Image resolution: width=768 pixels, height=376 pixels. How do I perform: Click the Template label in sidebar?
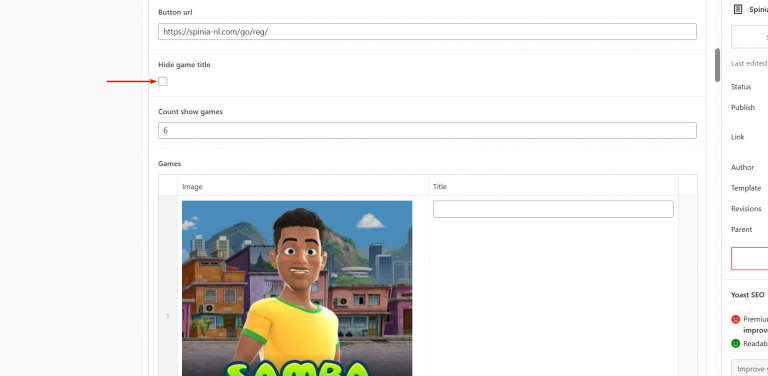[746, 188]
